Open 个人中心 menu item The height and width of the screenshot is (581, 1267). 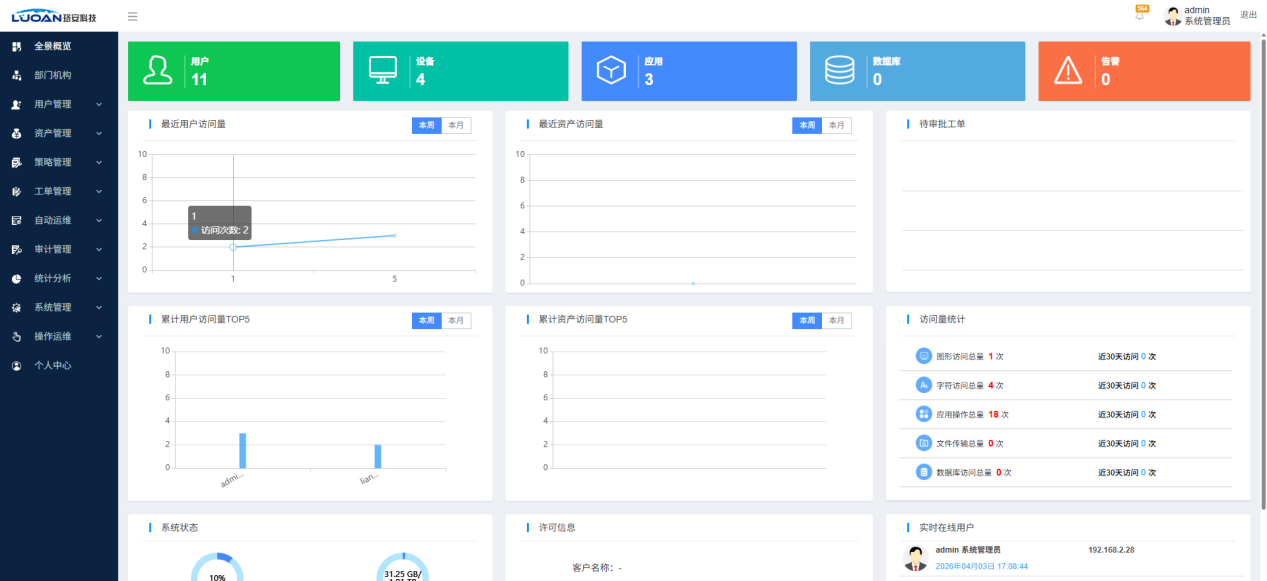(59, 366)
